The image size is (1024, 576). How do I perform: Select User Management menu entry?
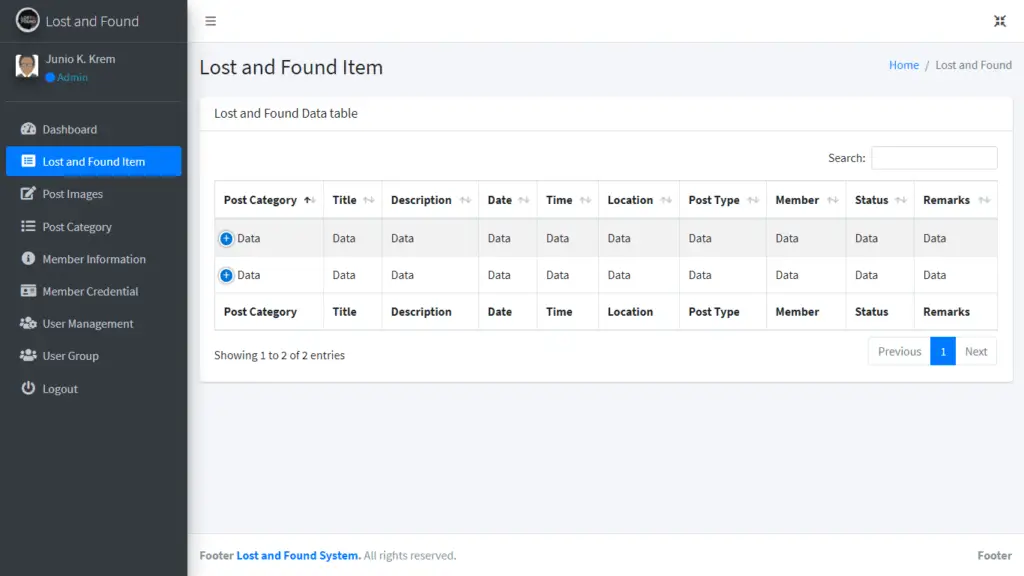point(93,323)
